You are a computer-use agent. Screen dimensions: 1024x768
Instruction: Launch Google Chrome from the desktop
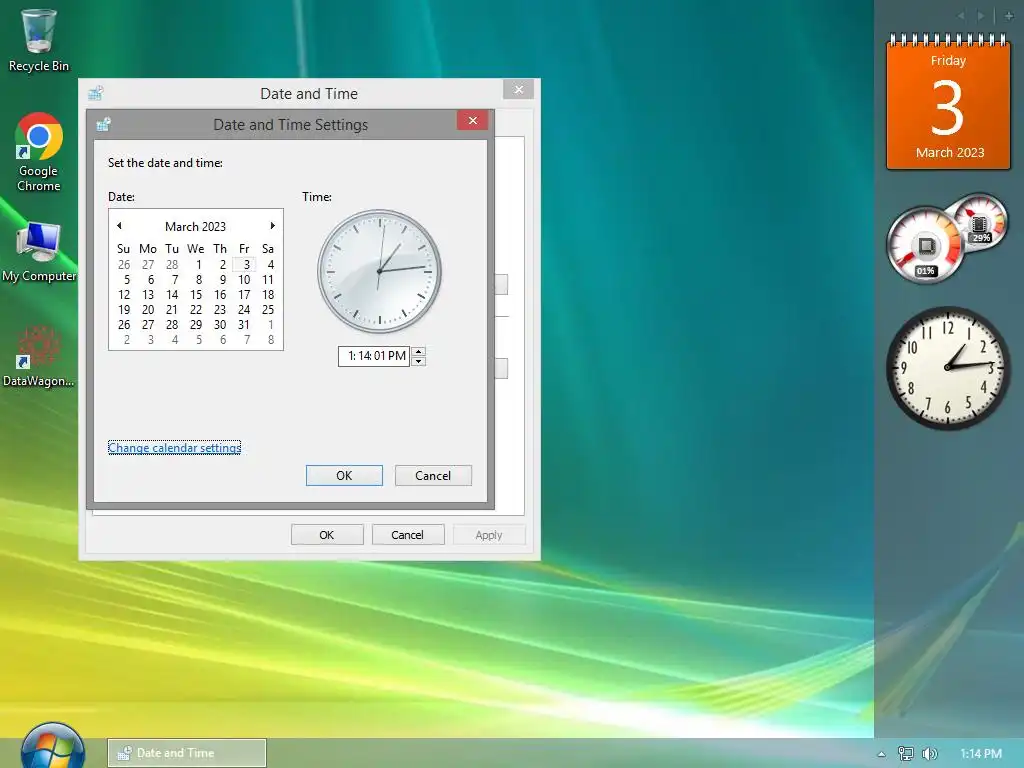[x=39, y=153]
